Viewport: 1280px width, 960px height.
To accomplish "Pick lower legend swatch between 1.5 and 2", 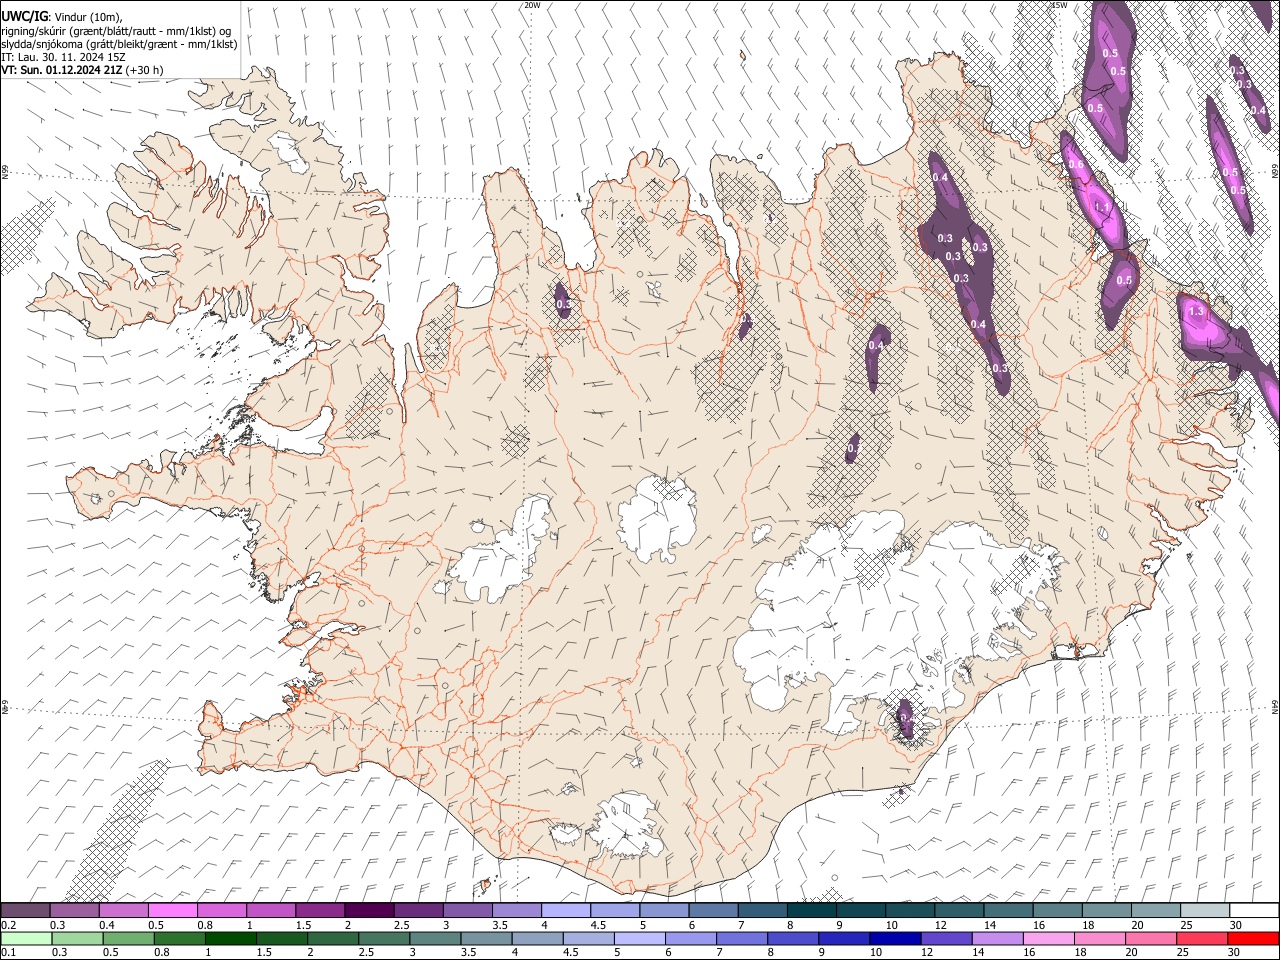I will [281, 938].
